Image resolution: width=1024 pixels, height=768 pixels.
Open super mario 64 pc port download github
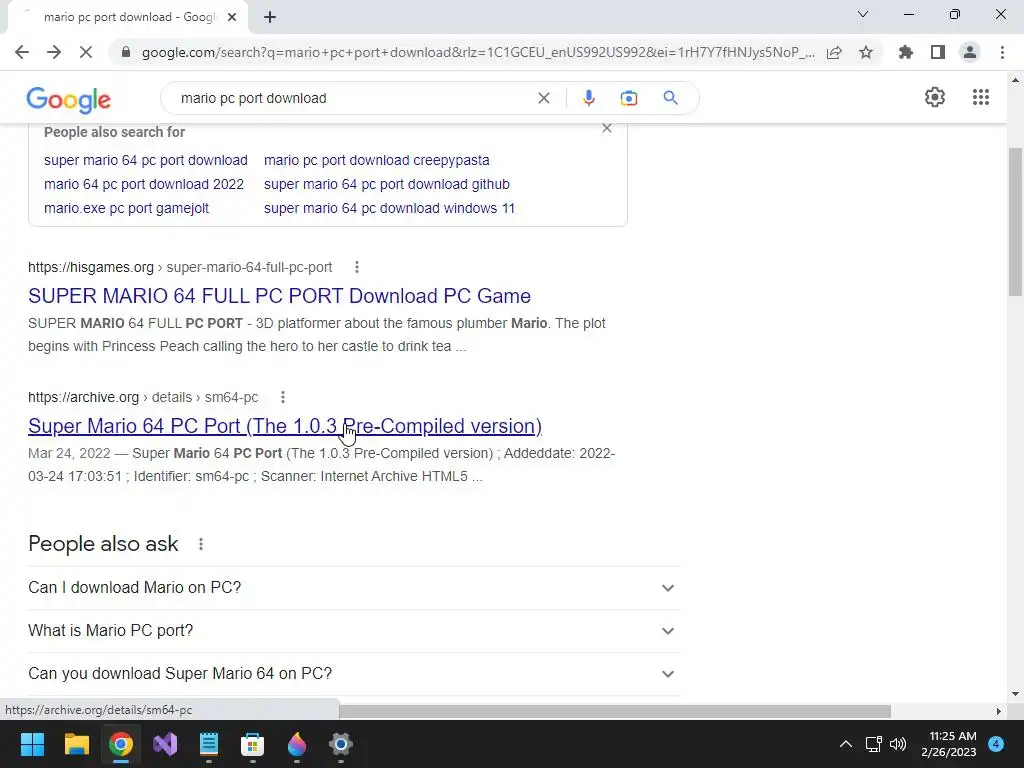[387, 184]
